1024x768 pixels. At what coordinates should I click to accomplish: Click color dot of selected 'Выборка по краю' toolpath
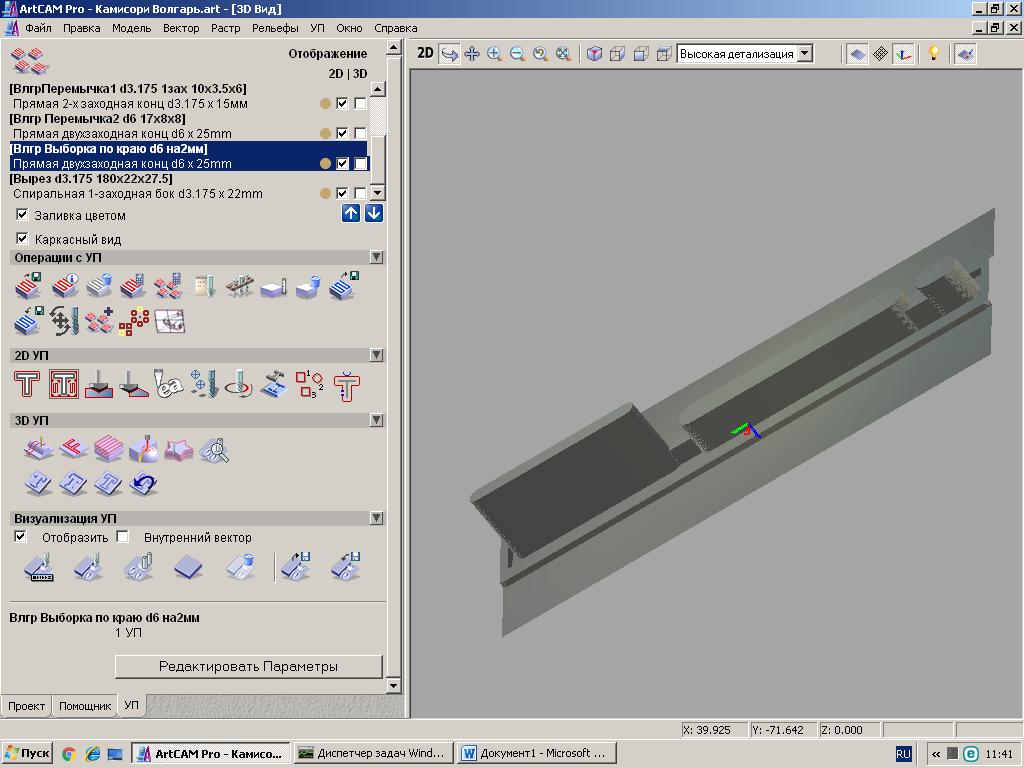tap(325, 164)
